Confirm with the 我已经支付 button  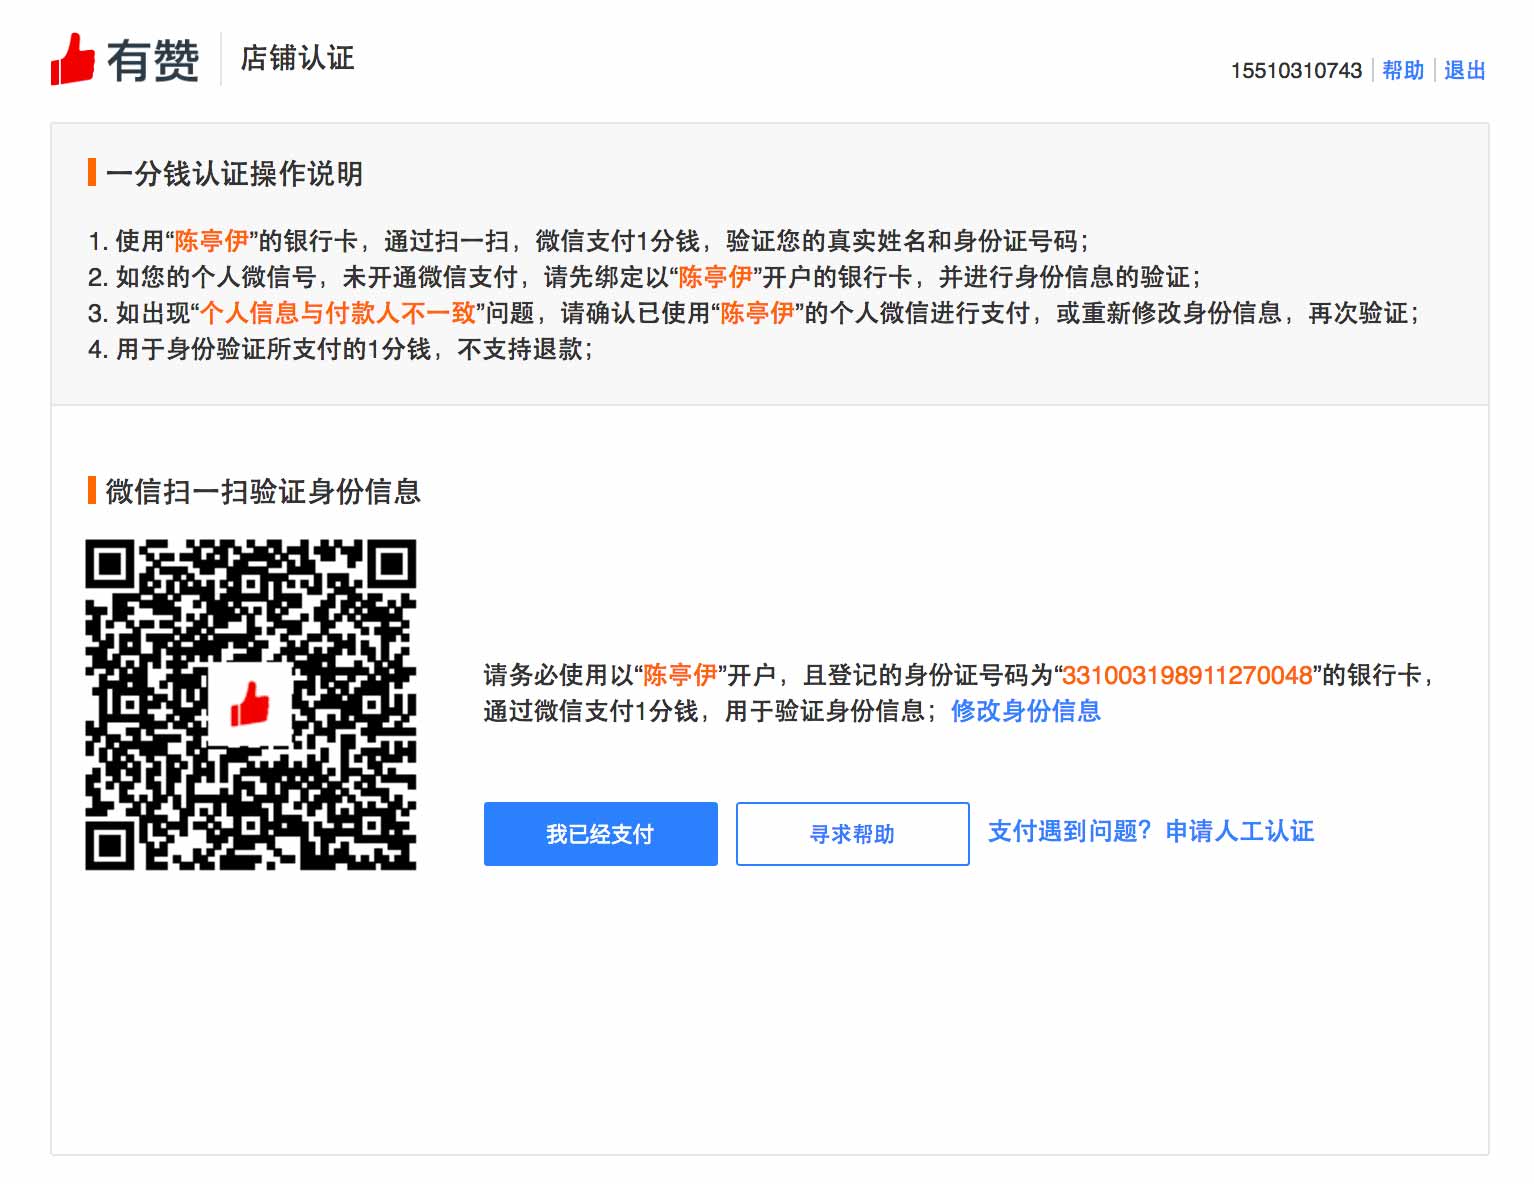pyautogui.click(x=600, y=833)
